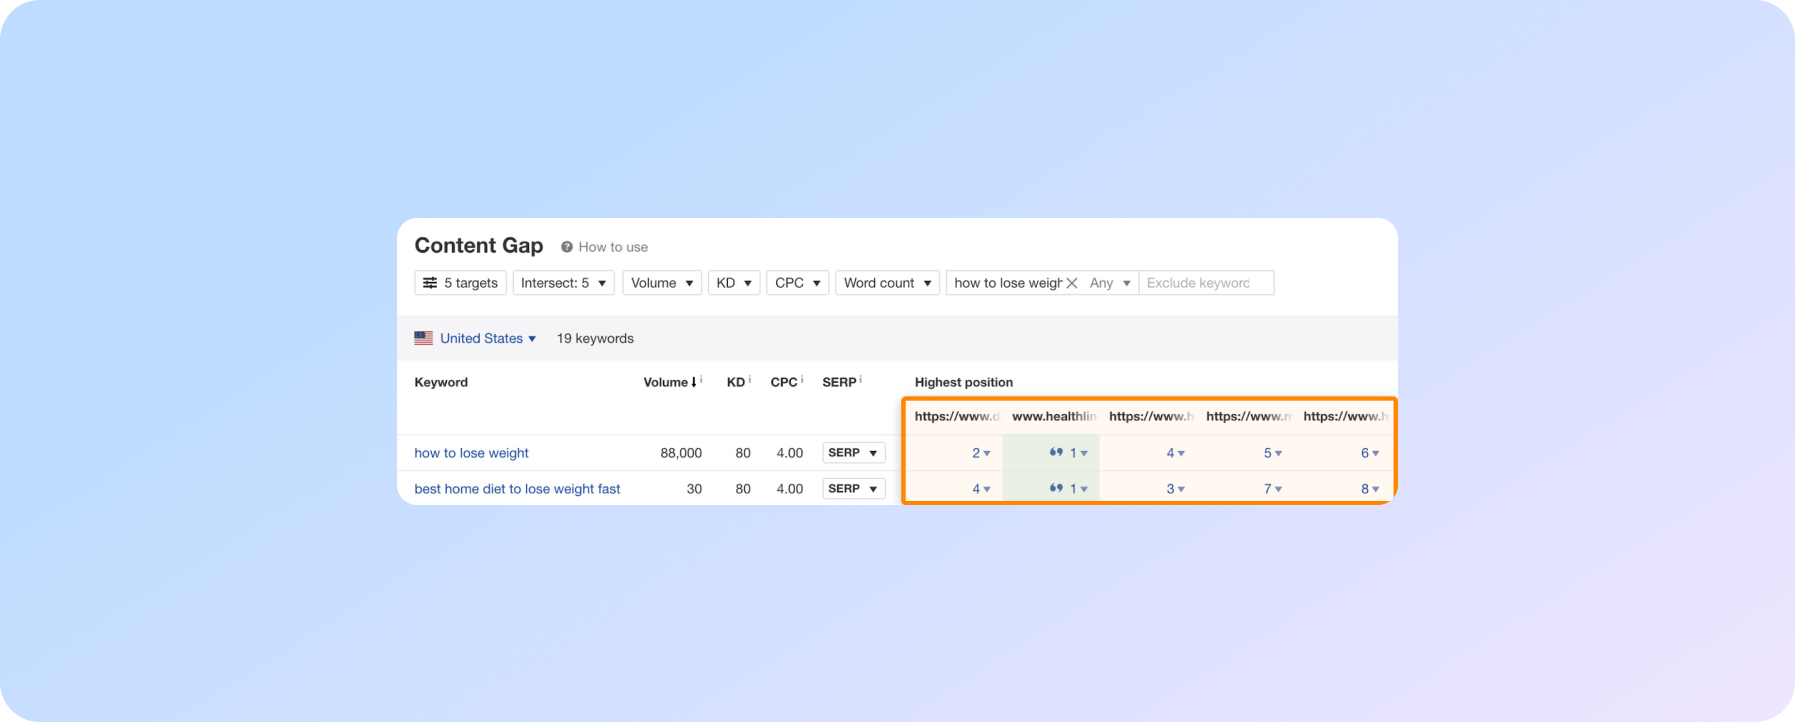Type in the Exclude keyword field
Viewport: 1795px width, 722px height.
click(1205, 283)
